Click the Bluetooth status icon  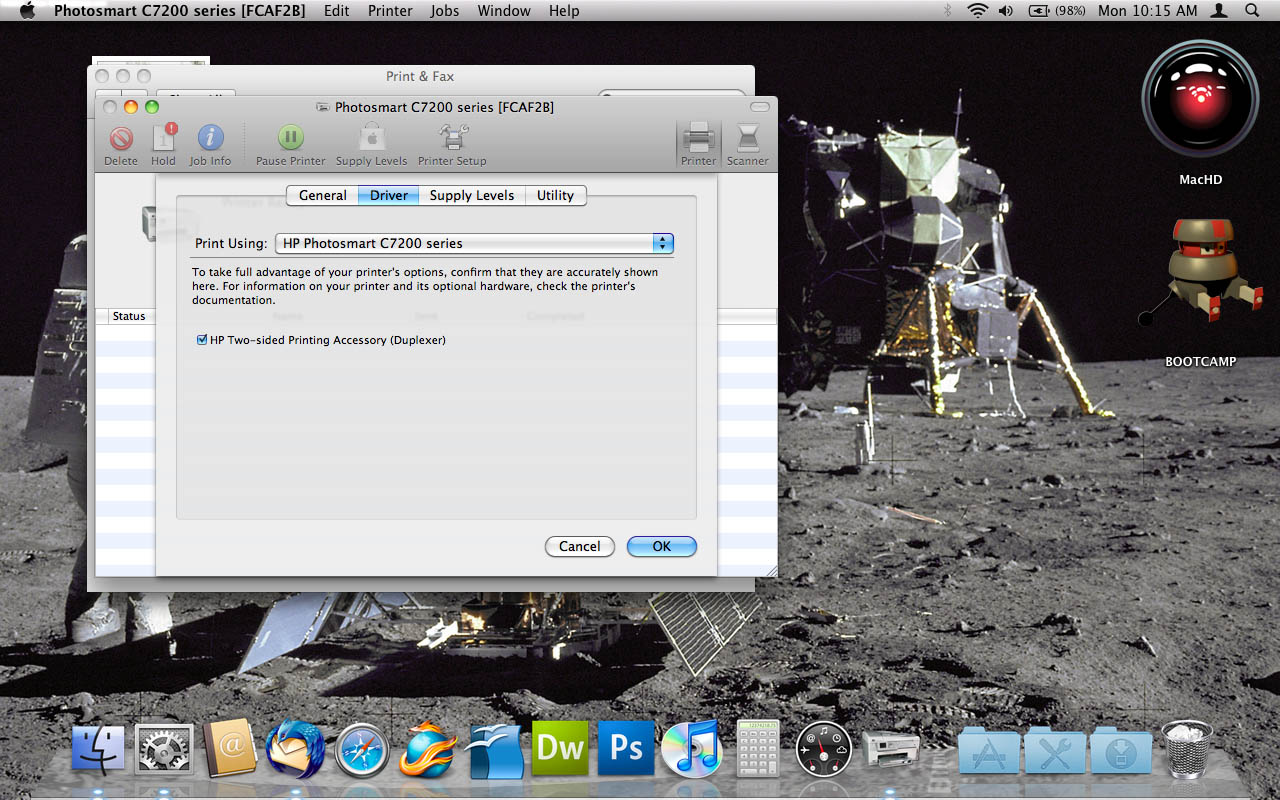(947, 10)
